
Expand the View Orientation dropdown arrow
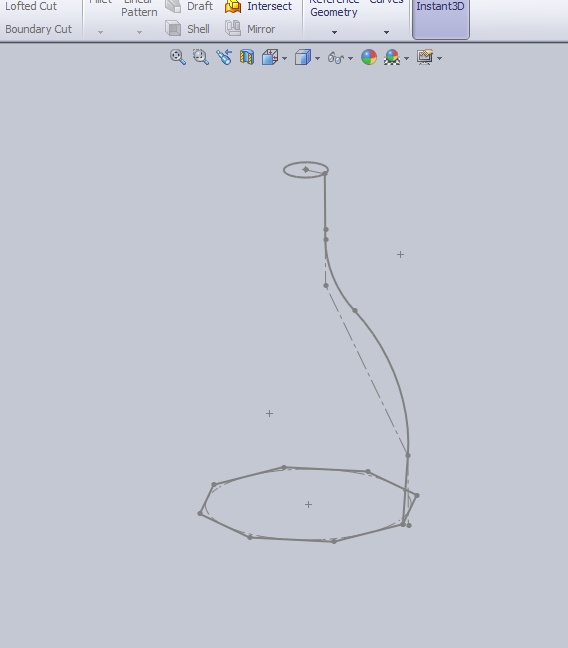point(284,59)
